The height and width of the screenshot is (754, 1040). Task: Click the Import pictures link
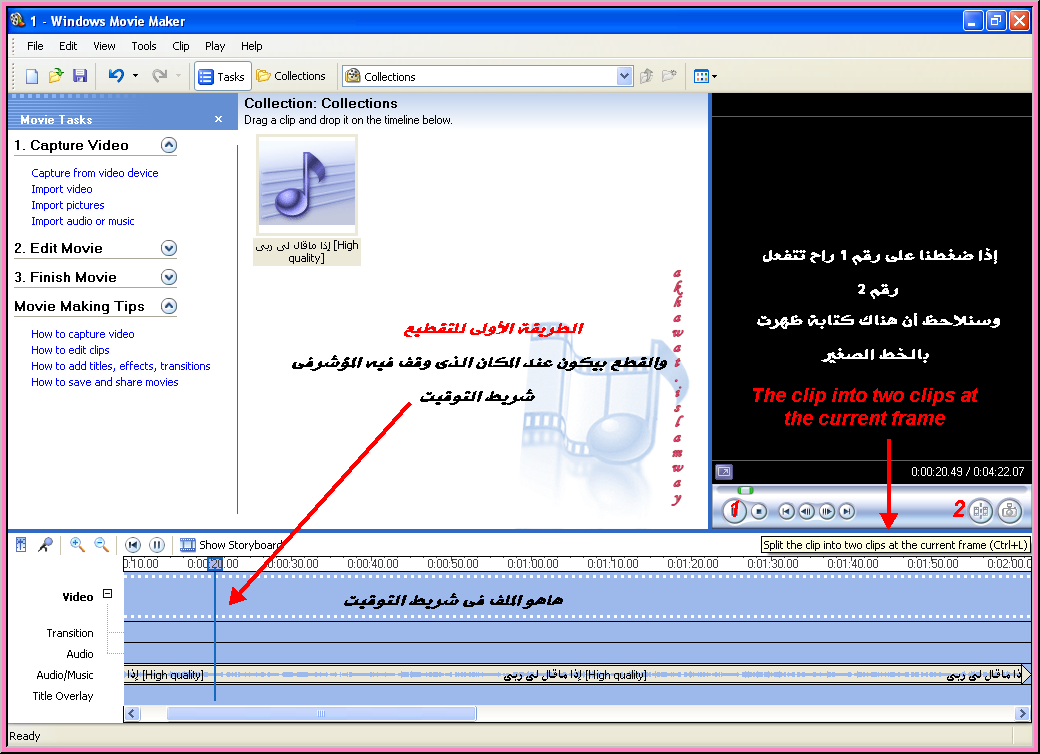[x=68, y=205]
